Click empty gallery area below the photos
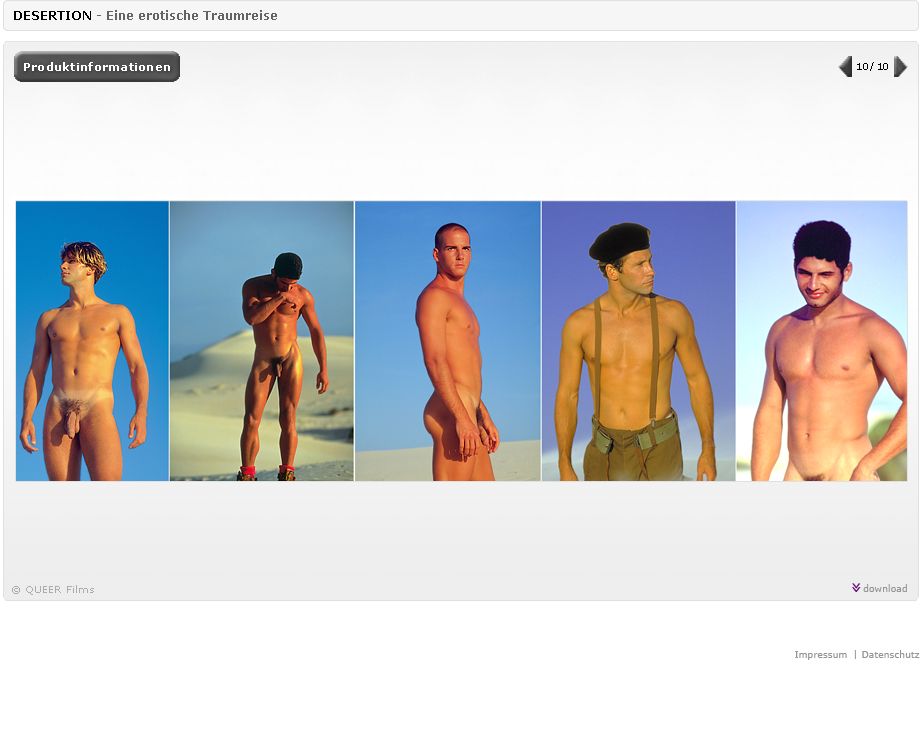This screenshot has width=924, height=740. pyautogui.click(x=460, y=530)
